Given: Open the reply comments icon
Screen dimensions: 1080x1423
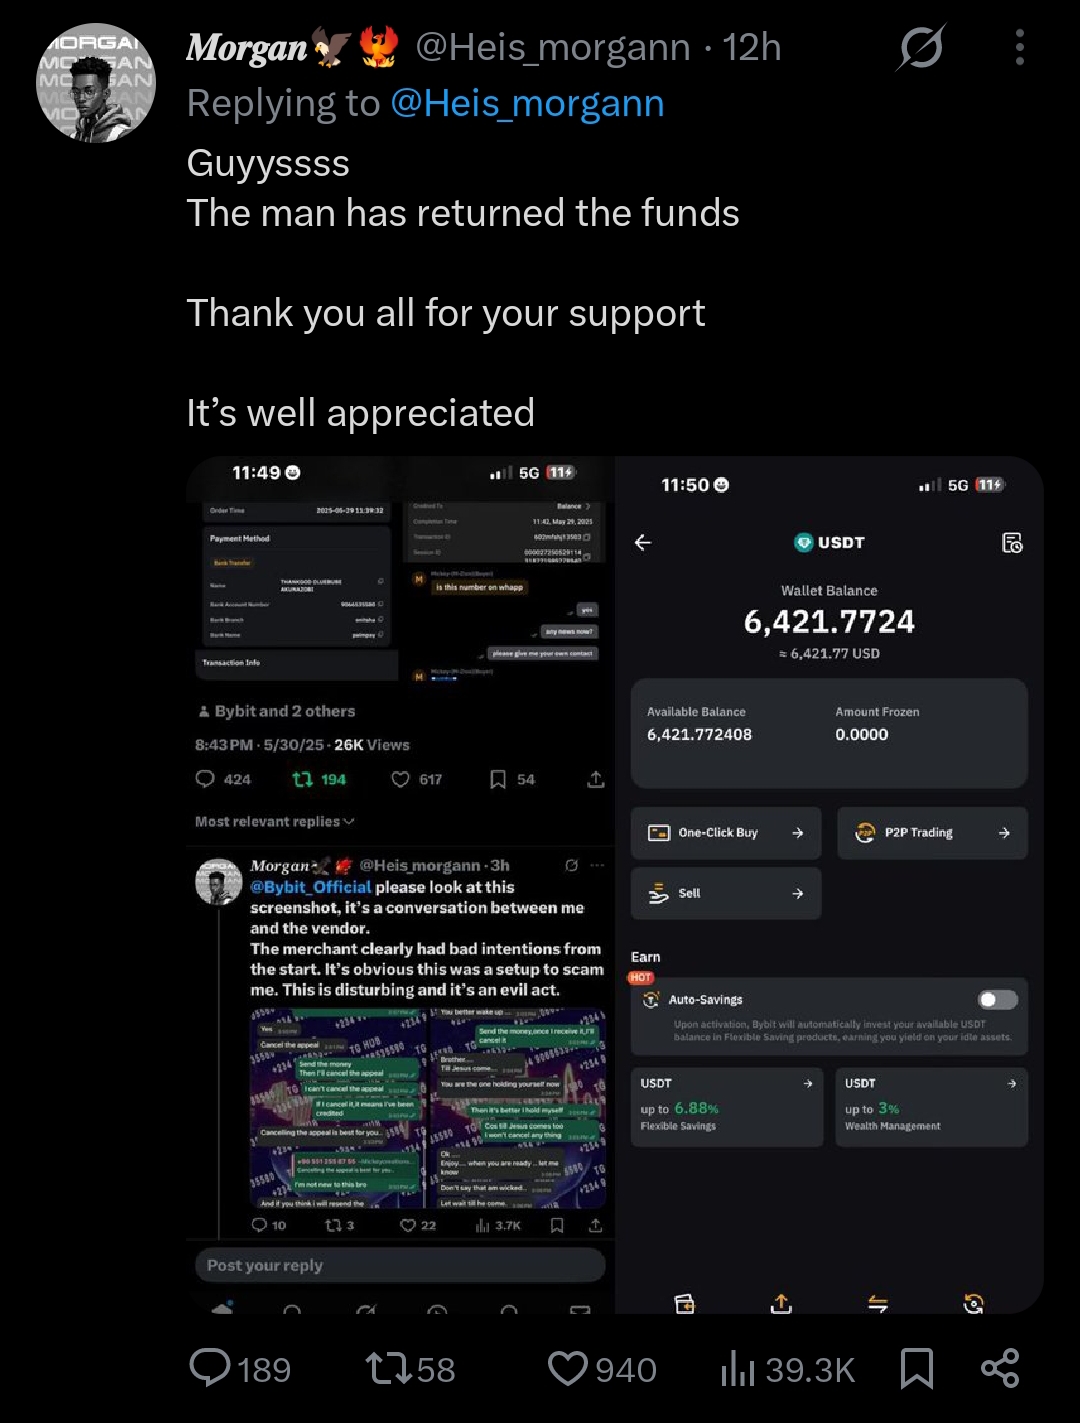Looking at the screenshot, I should coord(210,1368).
